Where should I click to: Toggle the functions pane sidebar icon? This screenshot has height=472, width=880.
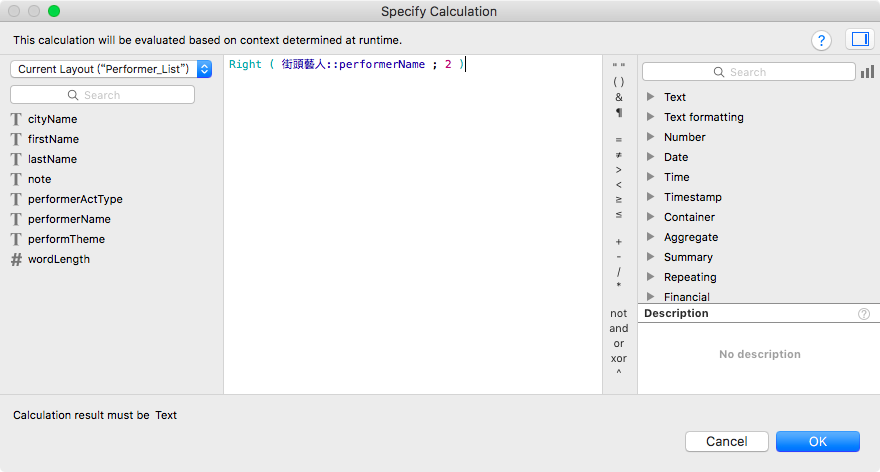860,39
